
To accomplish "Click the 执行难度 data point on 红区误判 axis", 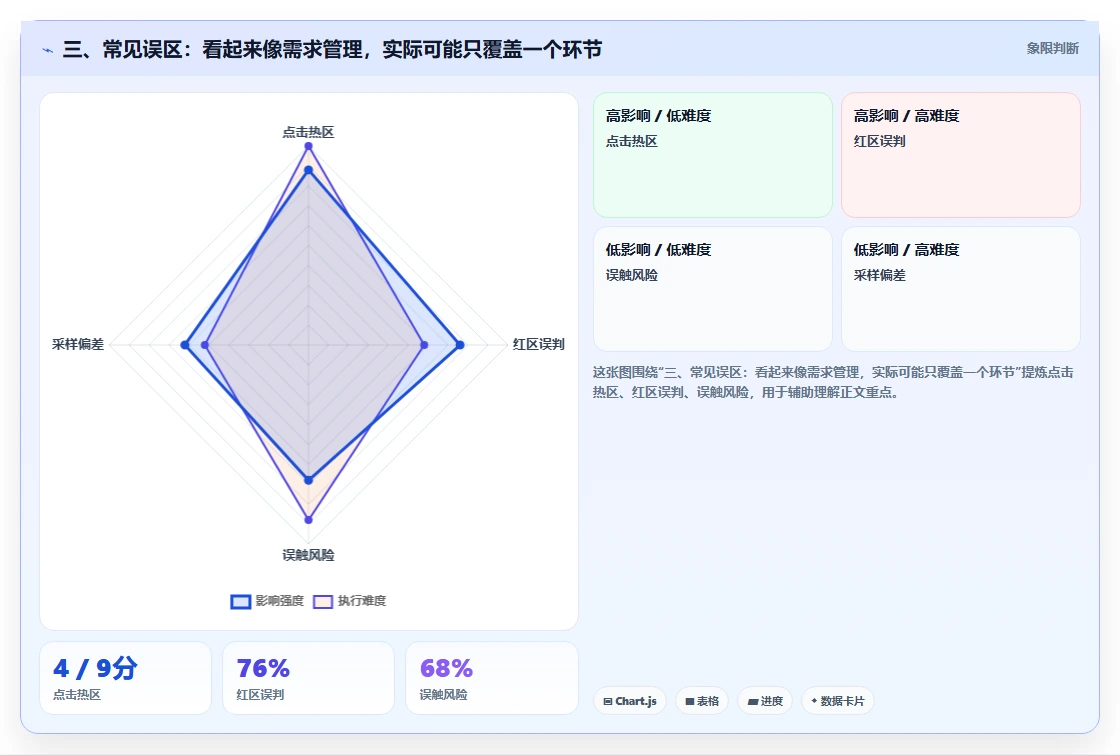I will [424, 345].
